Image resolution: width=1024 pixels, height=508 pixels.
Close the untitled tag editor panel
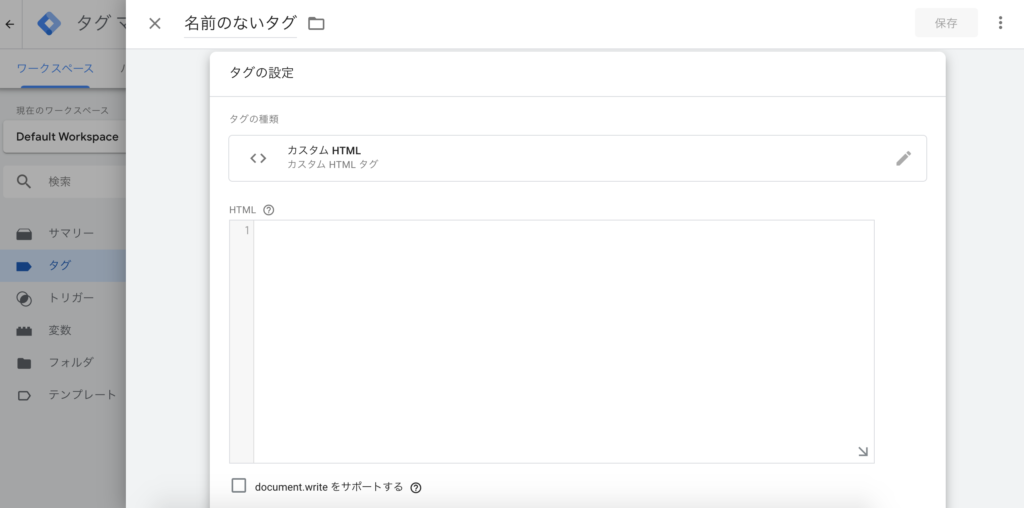pyautogui.click(x=155, y=23)
